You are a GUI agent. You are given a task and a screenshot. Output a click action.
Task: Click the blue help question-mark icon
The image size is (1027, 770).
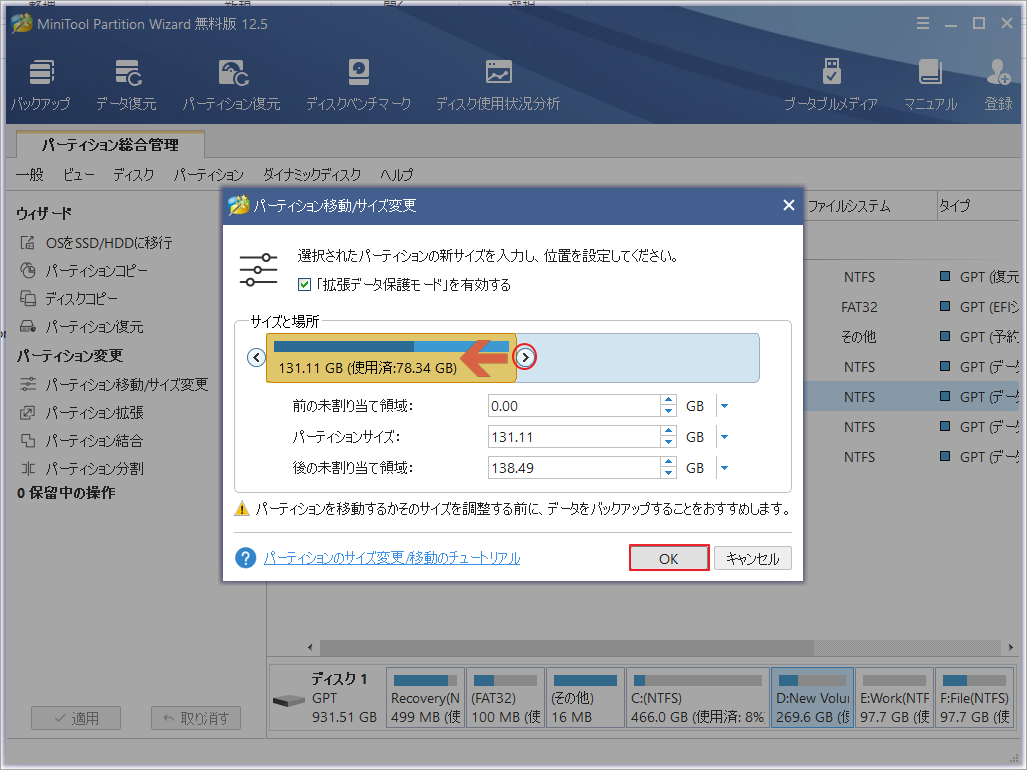246,558
